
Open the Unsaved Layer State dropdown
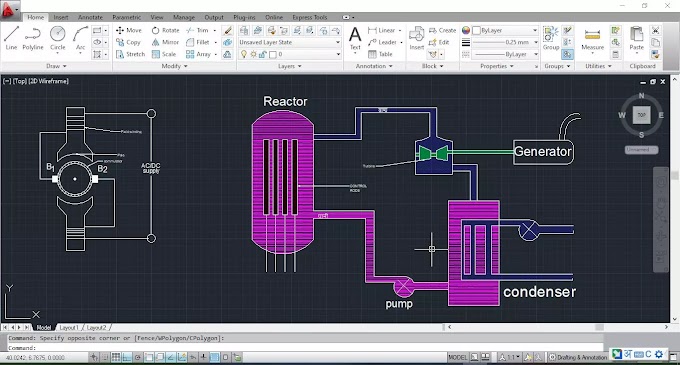pyautogui.click(x=289, y=42)
